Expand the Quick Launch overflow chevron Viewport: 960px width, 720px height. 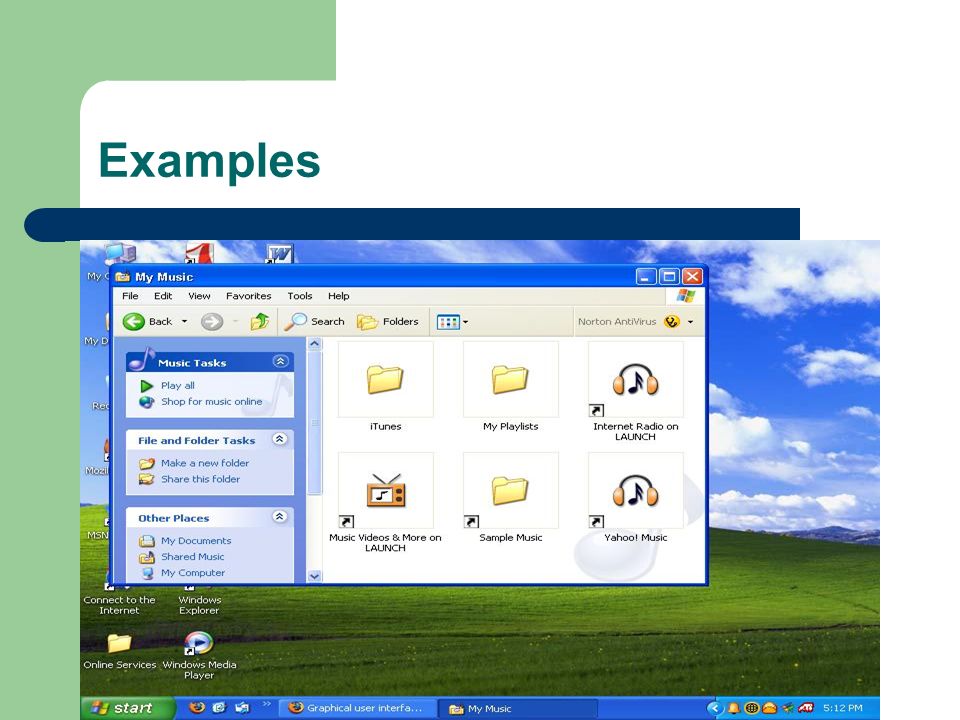[267, 704]
